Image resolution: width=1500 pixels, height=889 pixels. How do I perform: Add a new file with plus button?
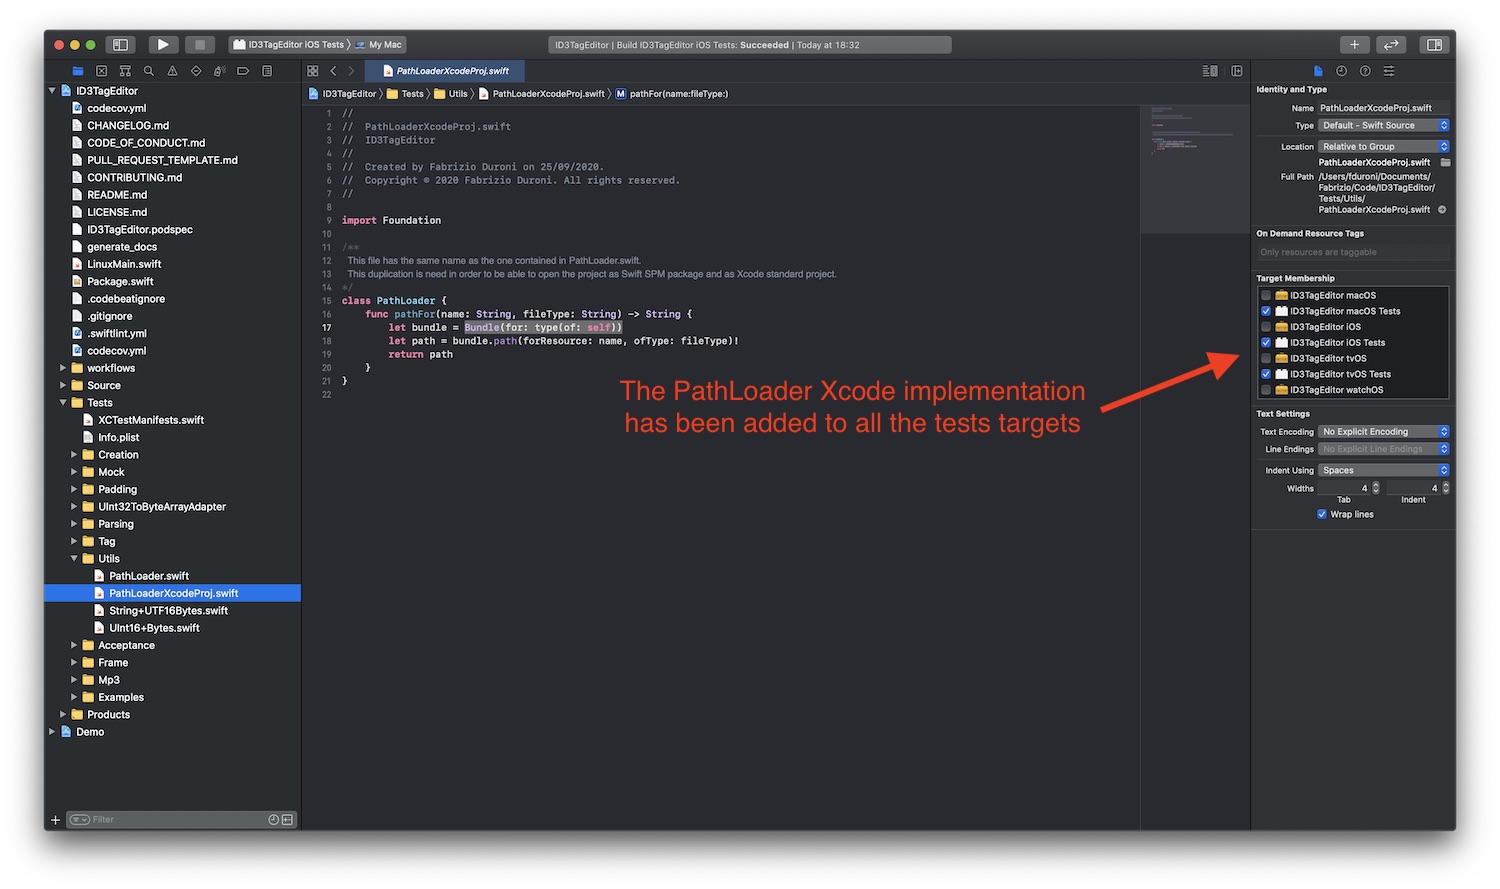click(56, 820)
